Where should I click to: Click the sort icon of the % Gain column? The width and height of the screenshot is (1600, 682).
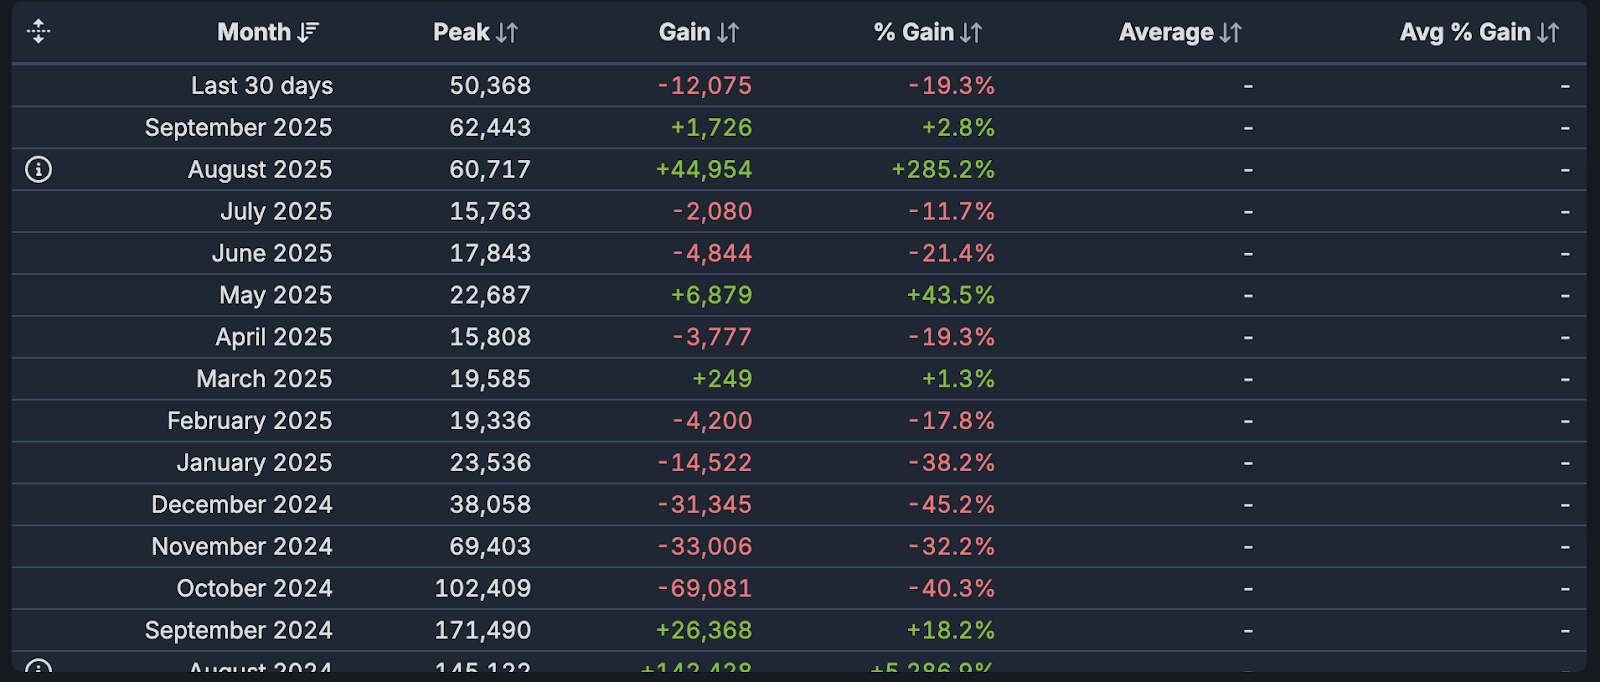[971, 33]
